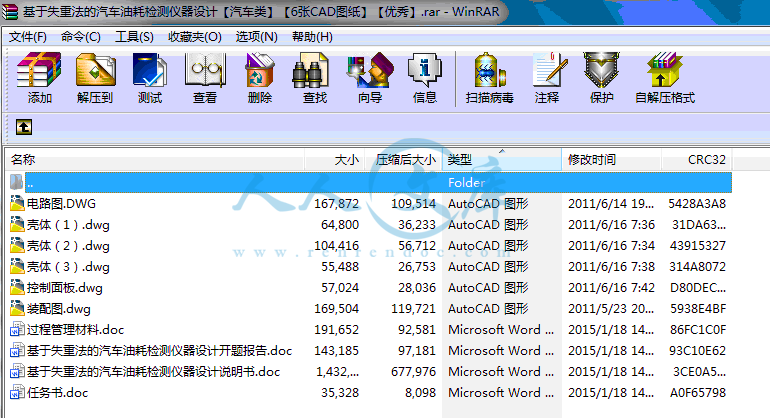
Task: Click the icon of 壳体（3）.dwg
Action: tap(17, 266)
